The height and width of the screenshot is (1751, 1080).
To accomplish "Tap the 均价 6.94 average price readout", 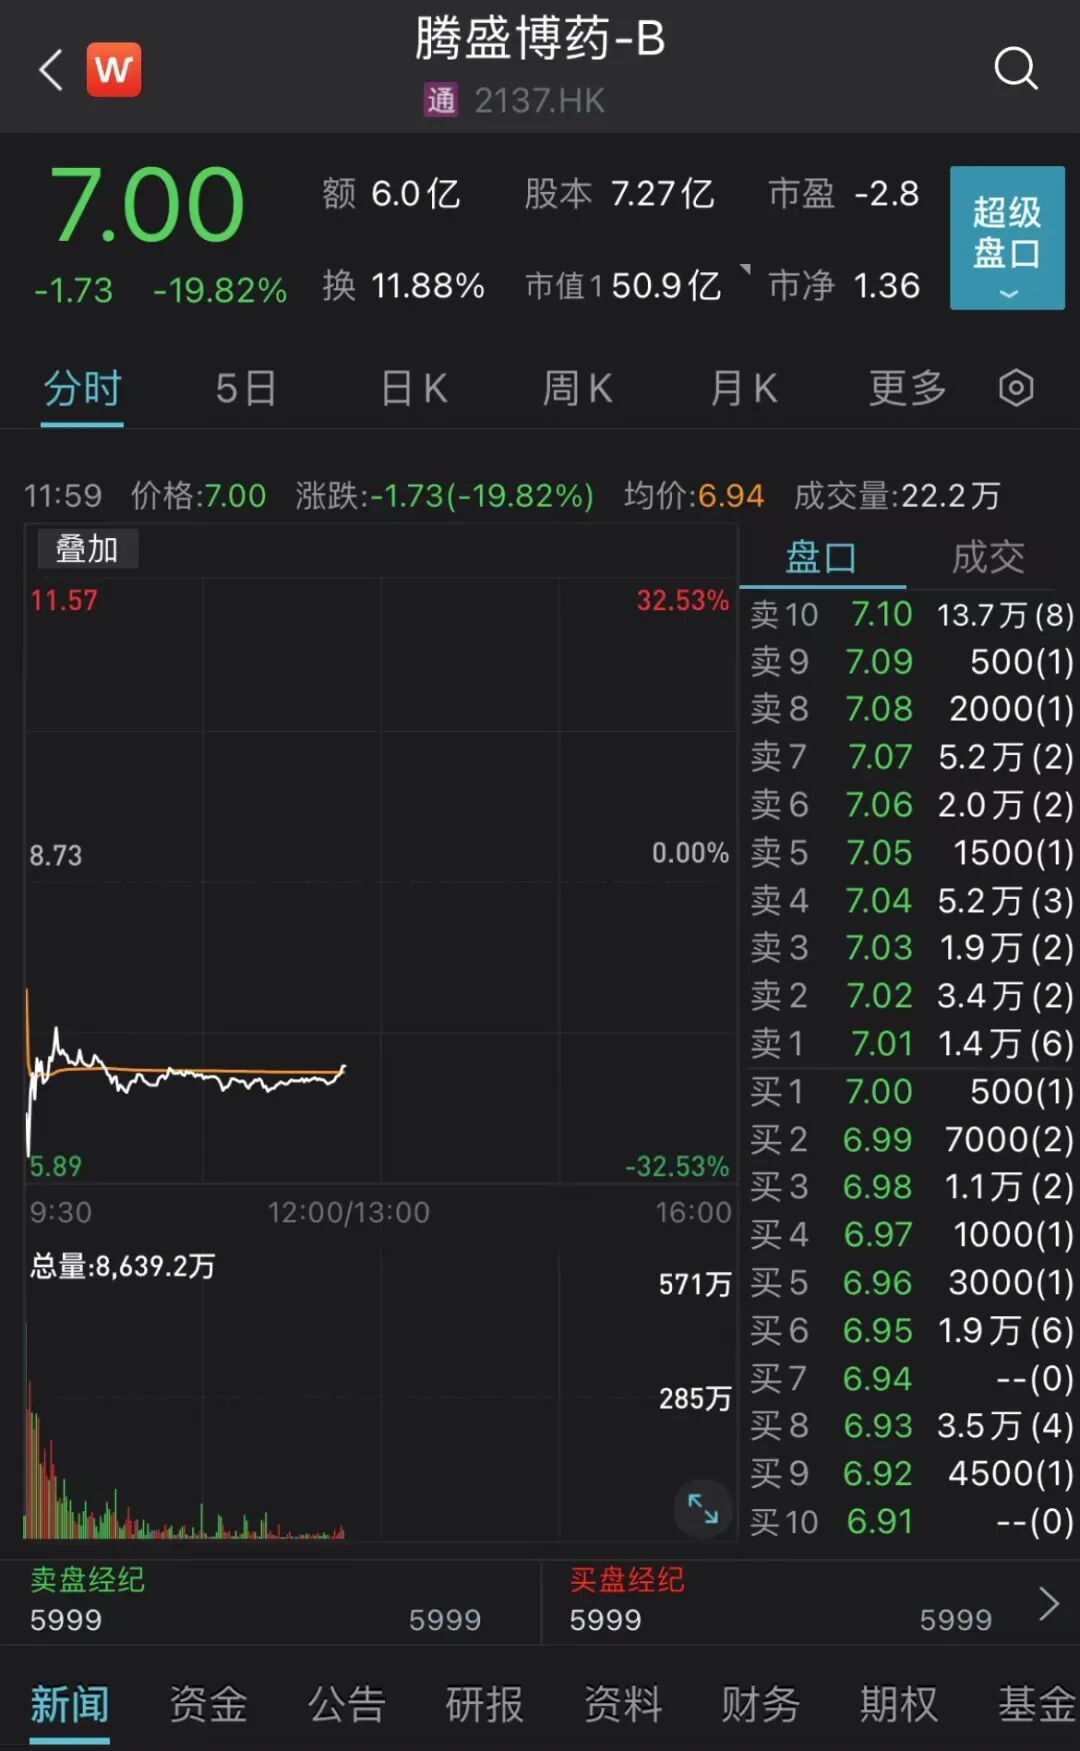I will point(694,495).
